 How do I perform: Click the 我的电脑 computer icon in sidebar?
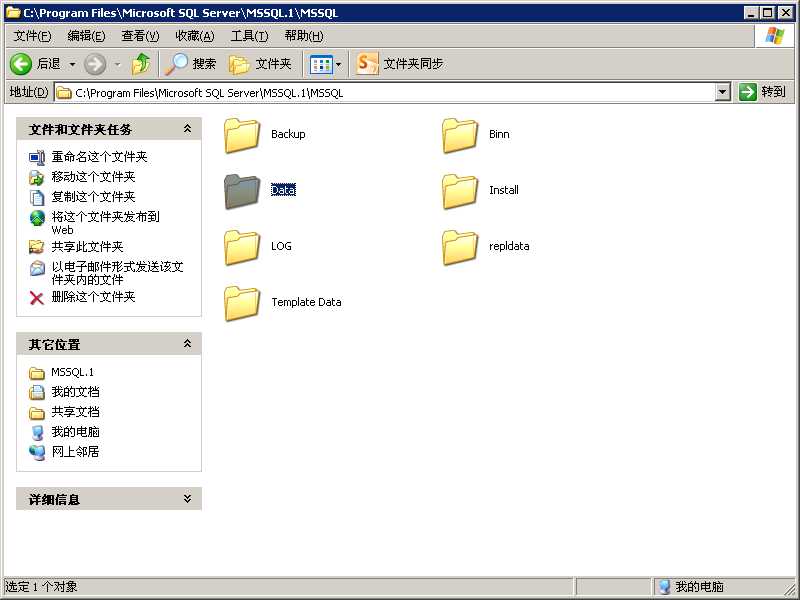[37, 433]
